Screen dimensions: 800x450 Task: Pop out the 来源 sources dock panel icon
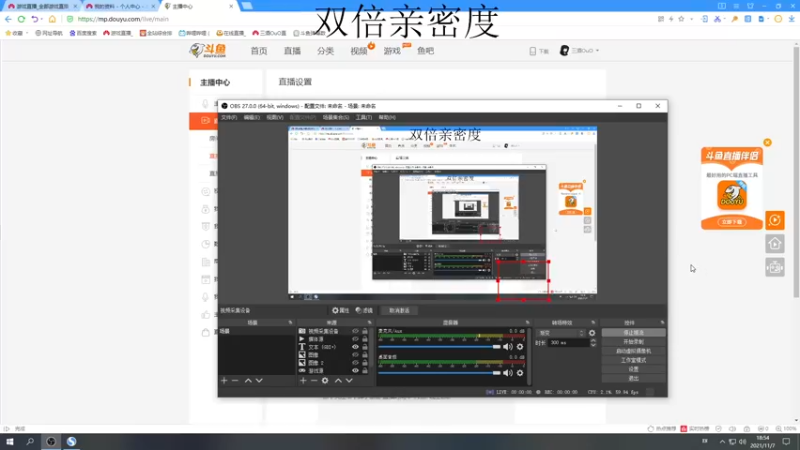coord(369,322)
